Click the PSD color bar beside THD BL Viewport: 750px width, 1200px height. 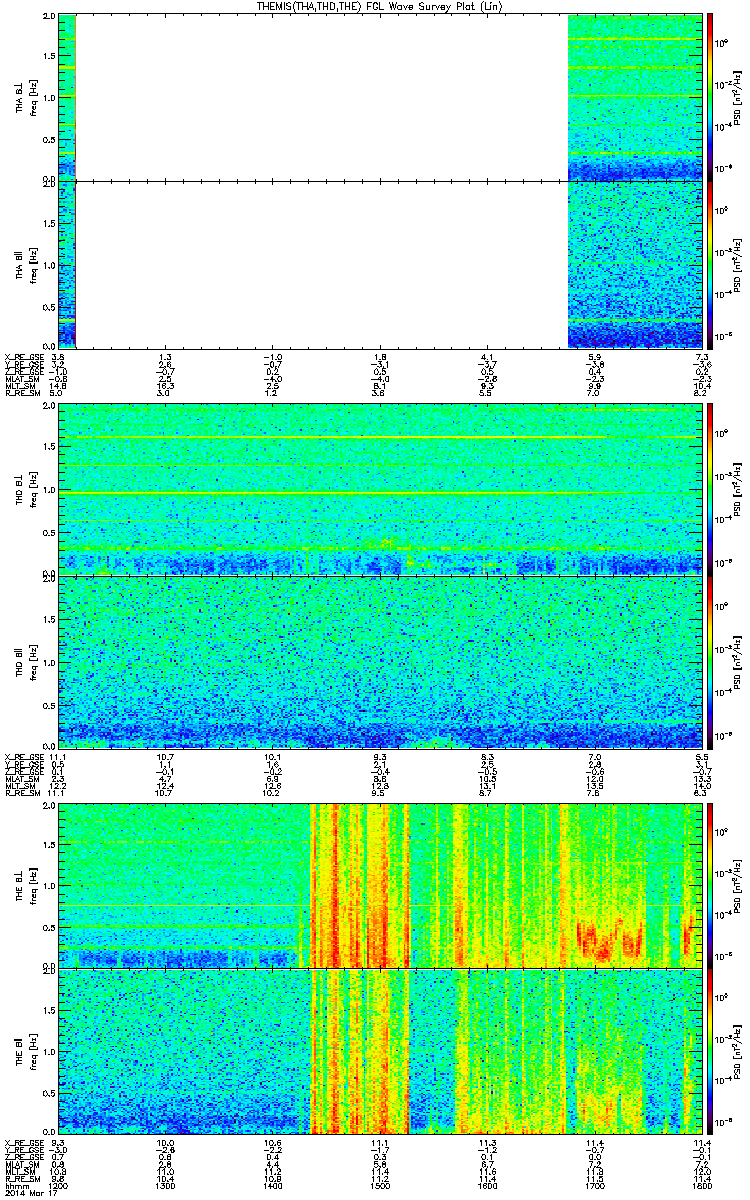[712, 491]
